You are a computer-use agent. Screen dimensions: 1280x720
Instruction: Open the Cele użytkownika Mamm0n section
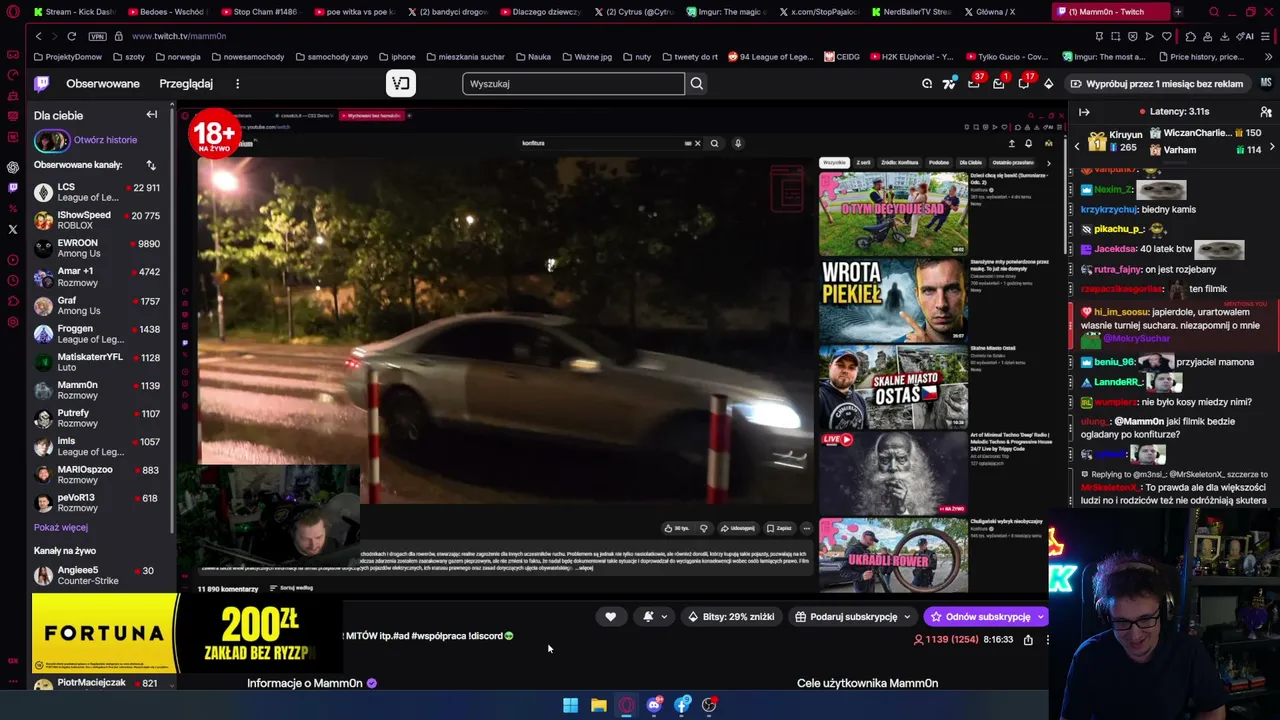point(867,683)
